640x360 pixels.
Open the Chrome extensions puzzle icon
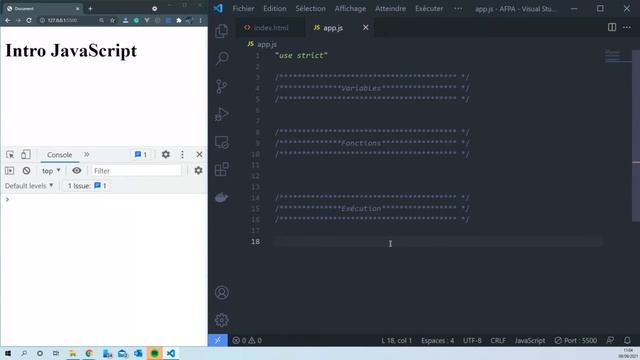[x=179, y=20]
